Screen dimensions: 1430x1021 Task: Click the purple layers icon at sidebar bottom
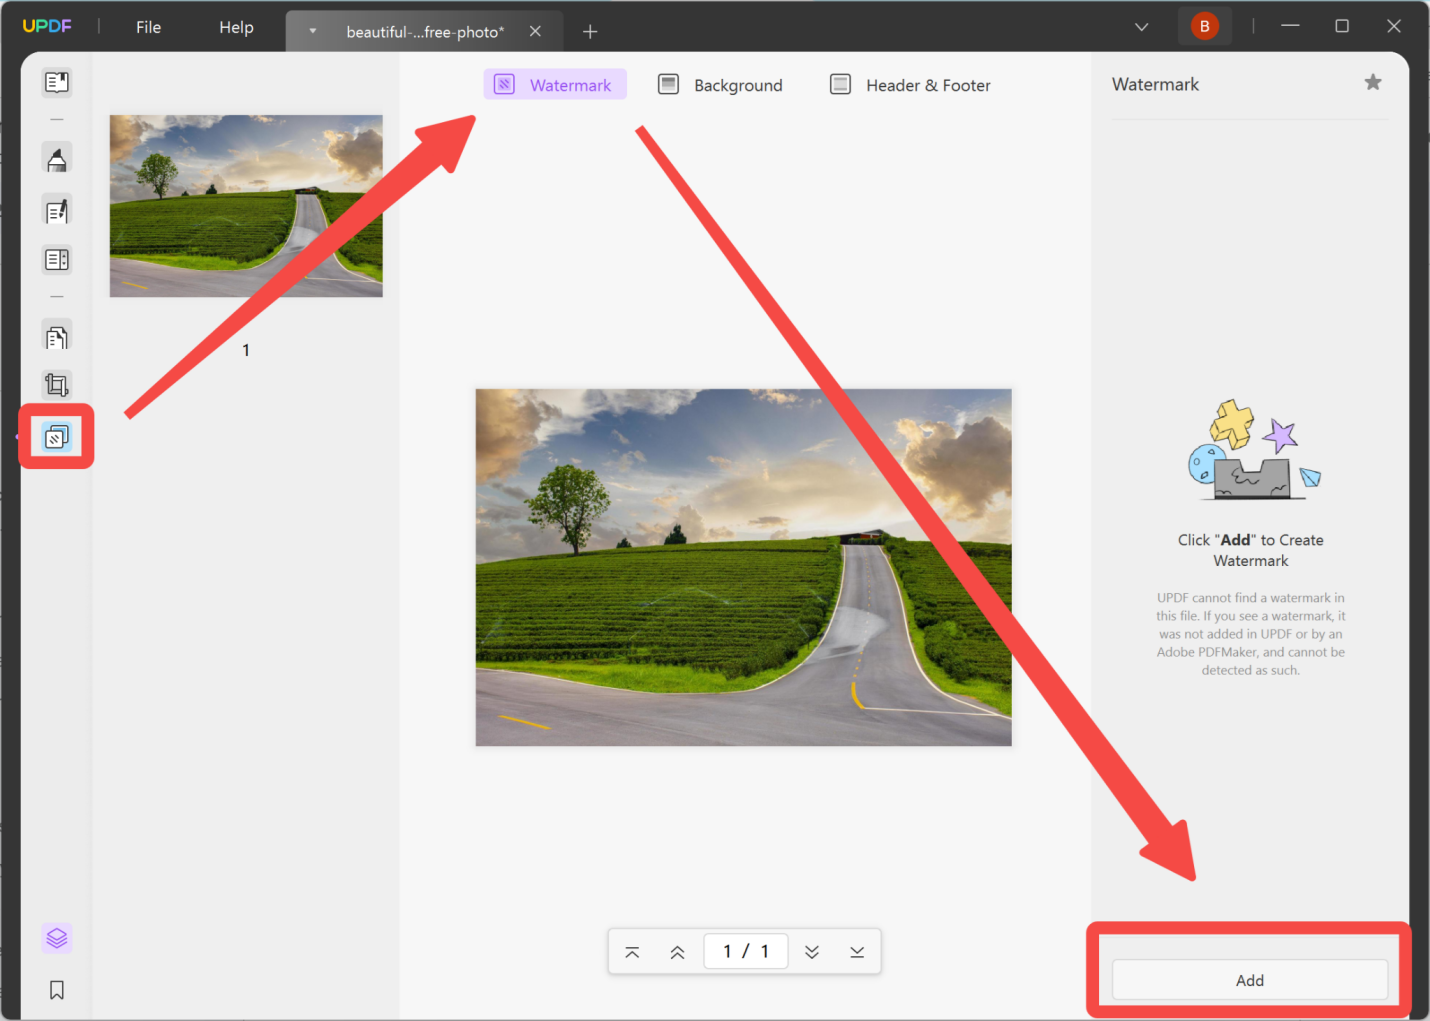click(x=57, y=938)
